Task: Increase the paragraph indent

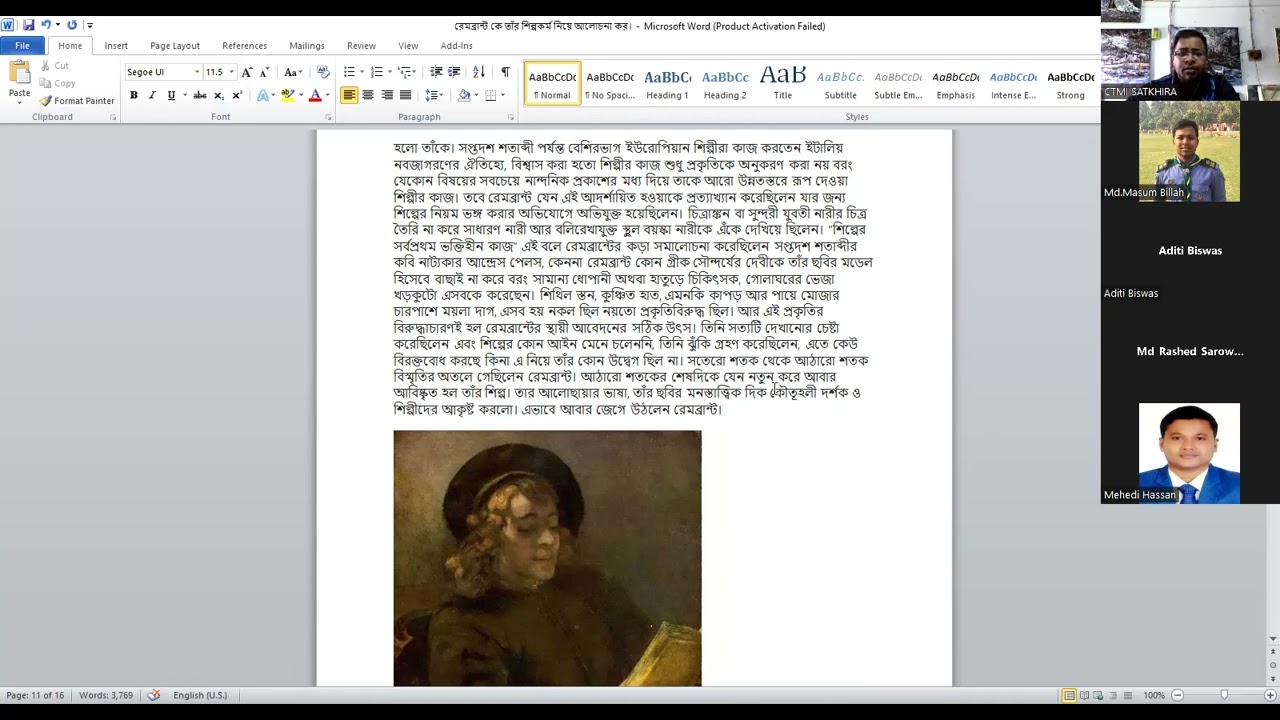Action: click(454, 72)
